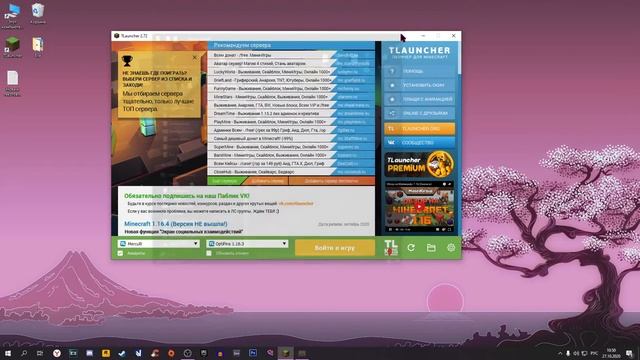Click the TL mods icon in the bottom bar
This screenshot has width=640, height=360.
391,247
